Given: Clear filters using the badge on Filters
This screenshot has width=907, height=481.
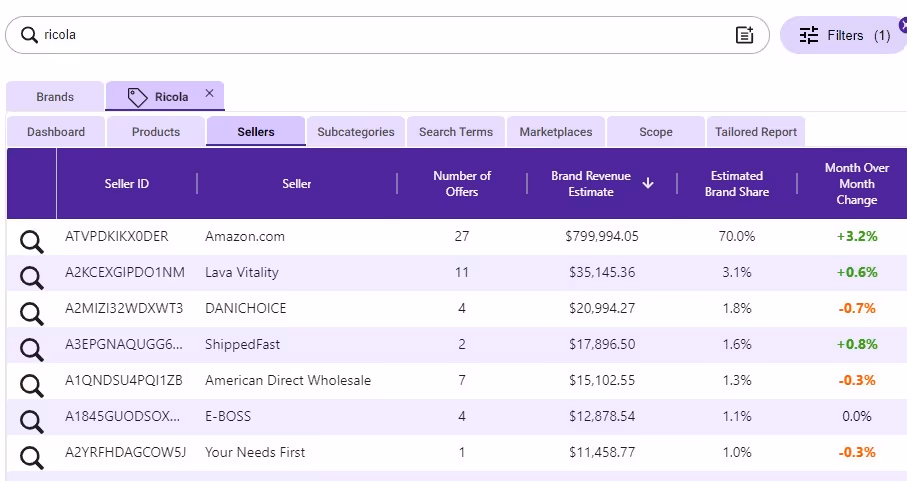Looking at the screenshot, I should pos(903,25).
